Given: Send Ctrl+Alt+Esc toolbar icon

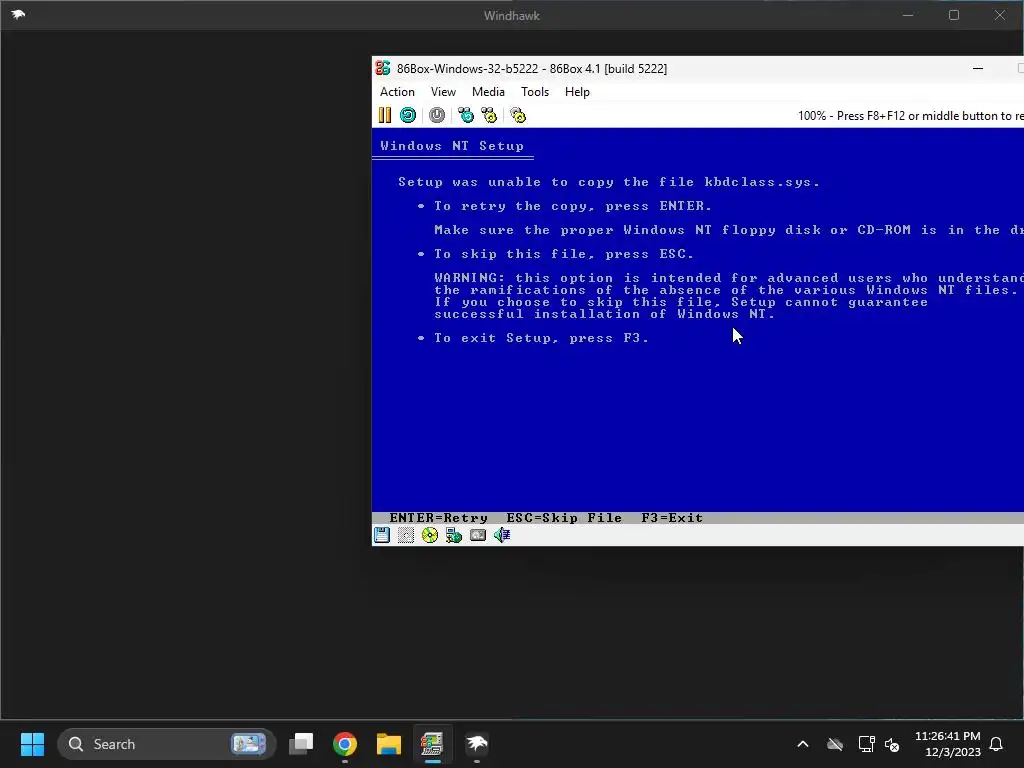Looking at the screenshot, I should (x=489, y=116).
